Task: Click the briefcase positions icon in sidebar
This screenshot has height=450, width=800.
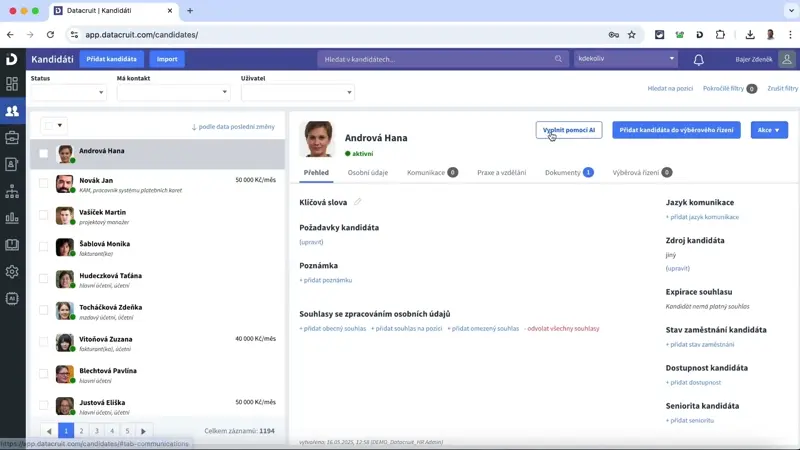Action: click(x=12, y=137)
